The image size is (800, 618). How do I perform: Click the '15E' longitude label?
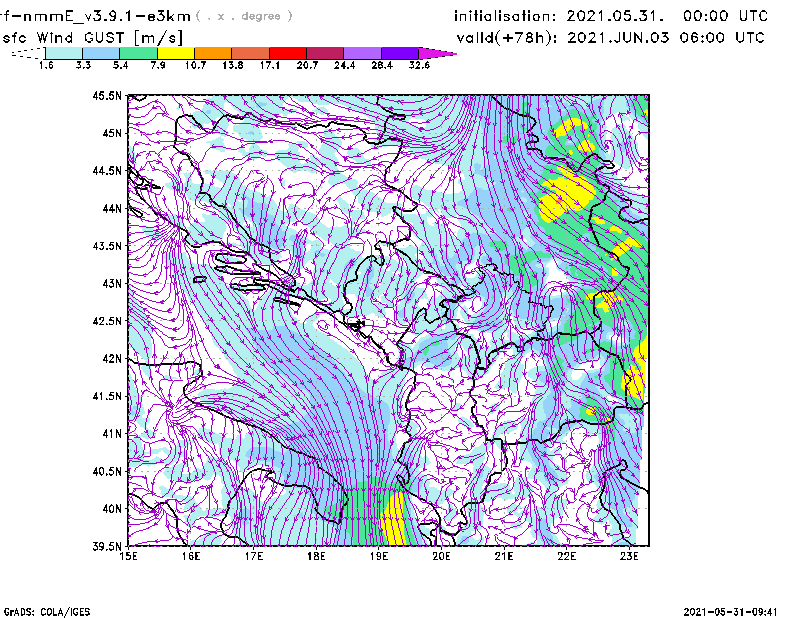[x=128, y=556]
